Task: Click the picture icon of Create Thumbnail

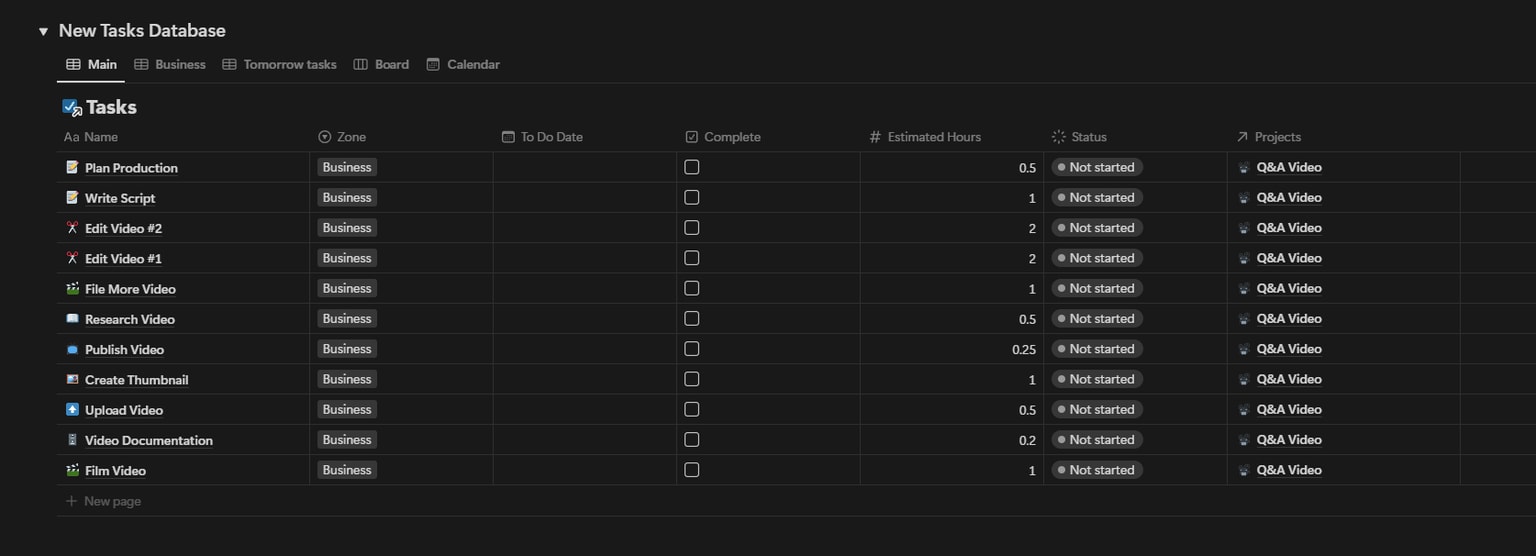Action: click(x=72, y=379)
